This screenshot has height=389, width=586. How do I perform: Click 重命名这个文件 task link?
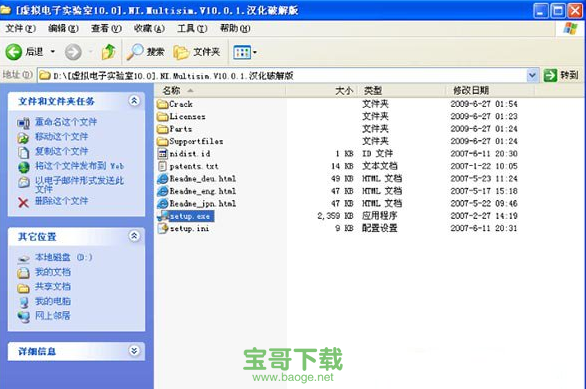point(66,121)
